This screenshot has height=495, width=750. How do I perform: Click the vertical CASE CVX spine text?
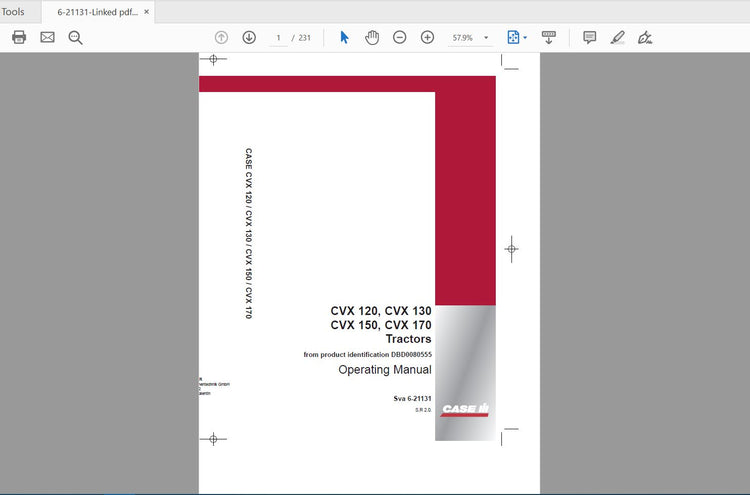(248, 233)
